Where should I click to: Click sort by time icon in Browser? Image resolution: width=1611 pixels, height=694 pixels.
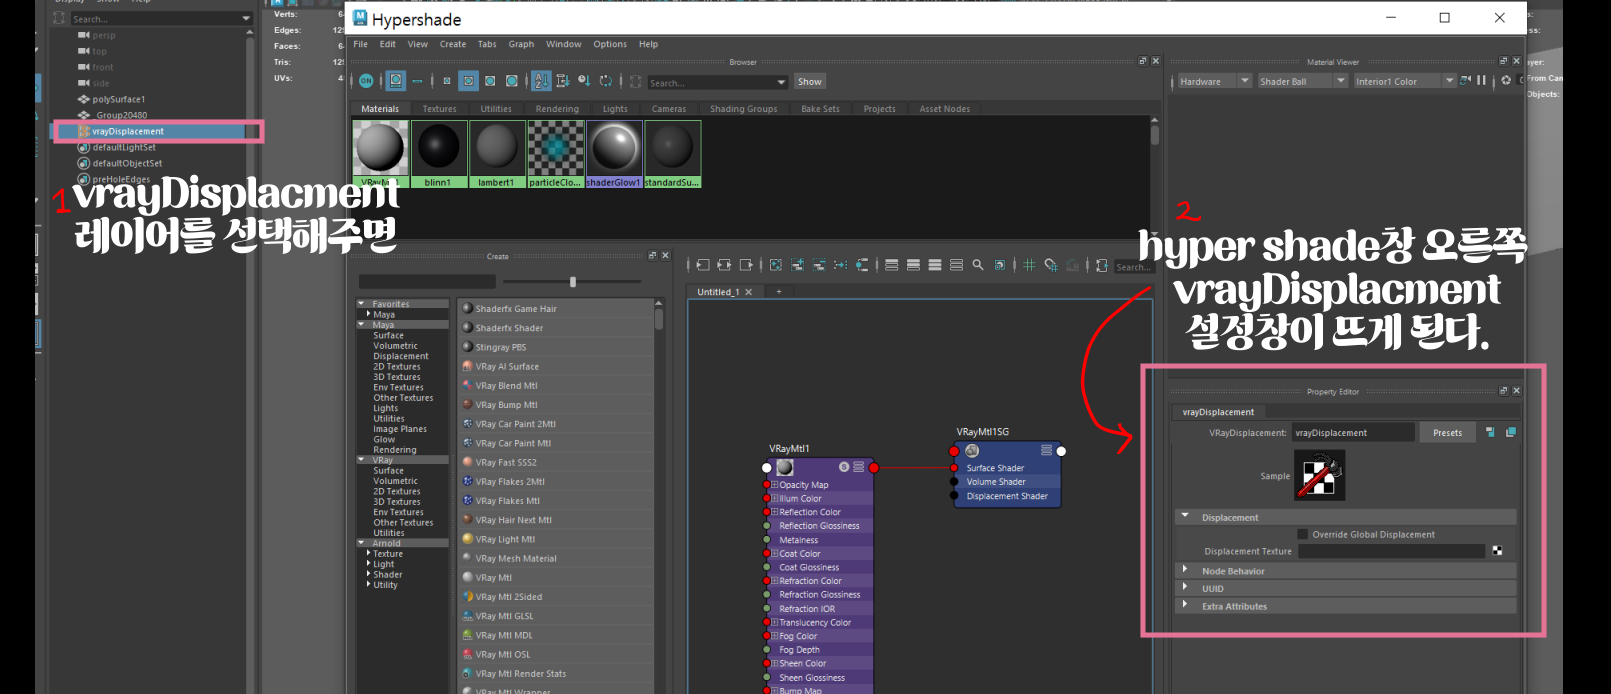click(x=584, y=81)
